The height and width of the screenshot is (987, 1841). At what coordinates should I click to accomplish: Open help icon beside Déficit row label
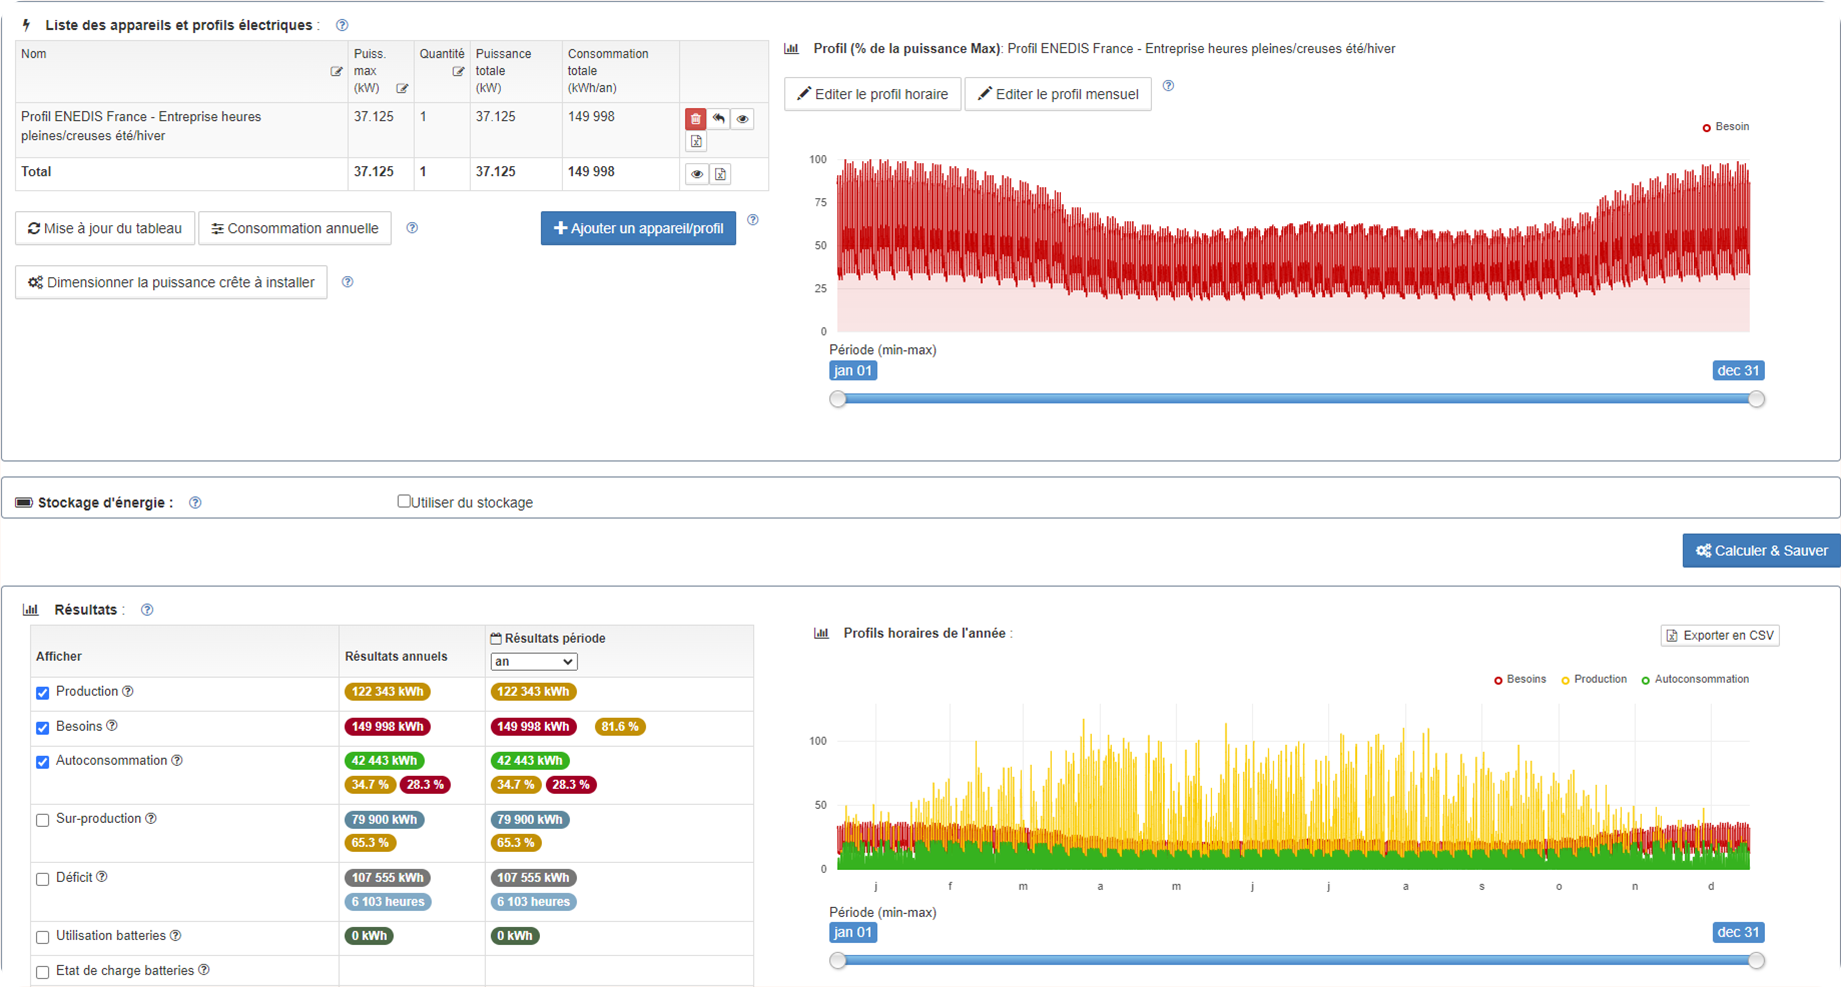pos(102,877)
